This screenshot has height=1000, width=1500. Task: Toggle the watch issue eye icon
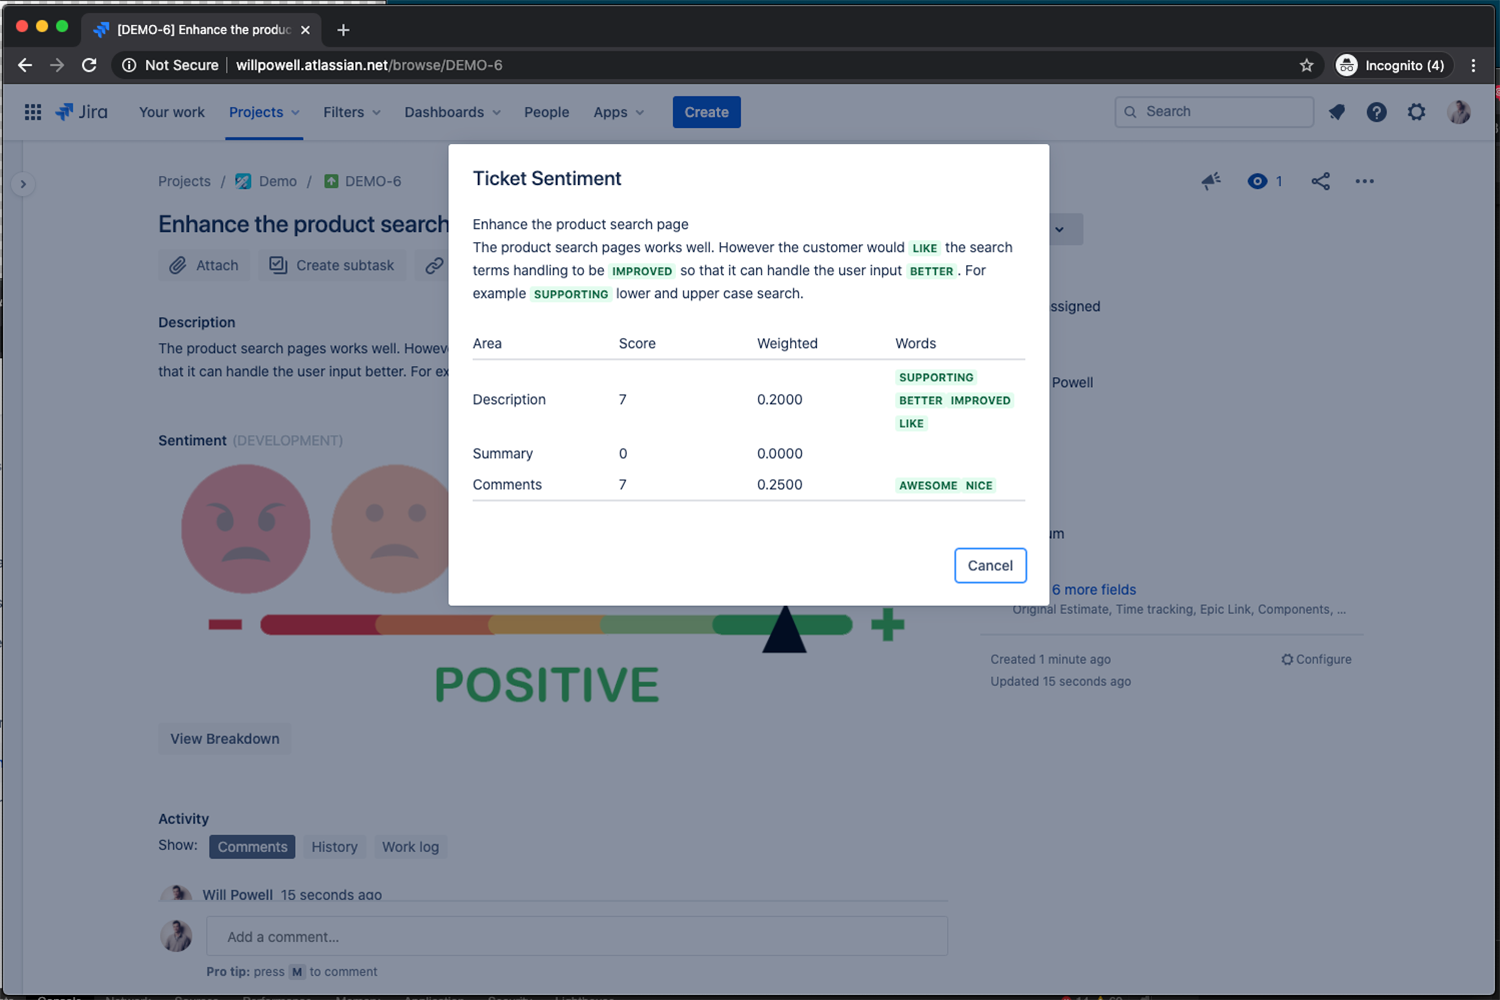click(x=1257, y=181)
